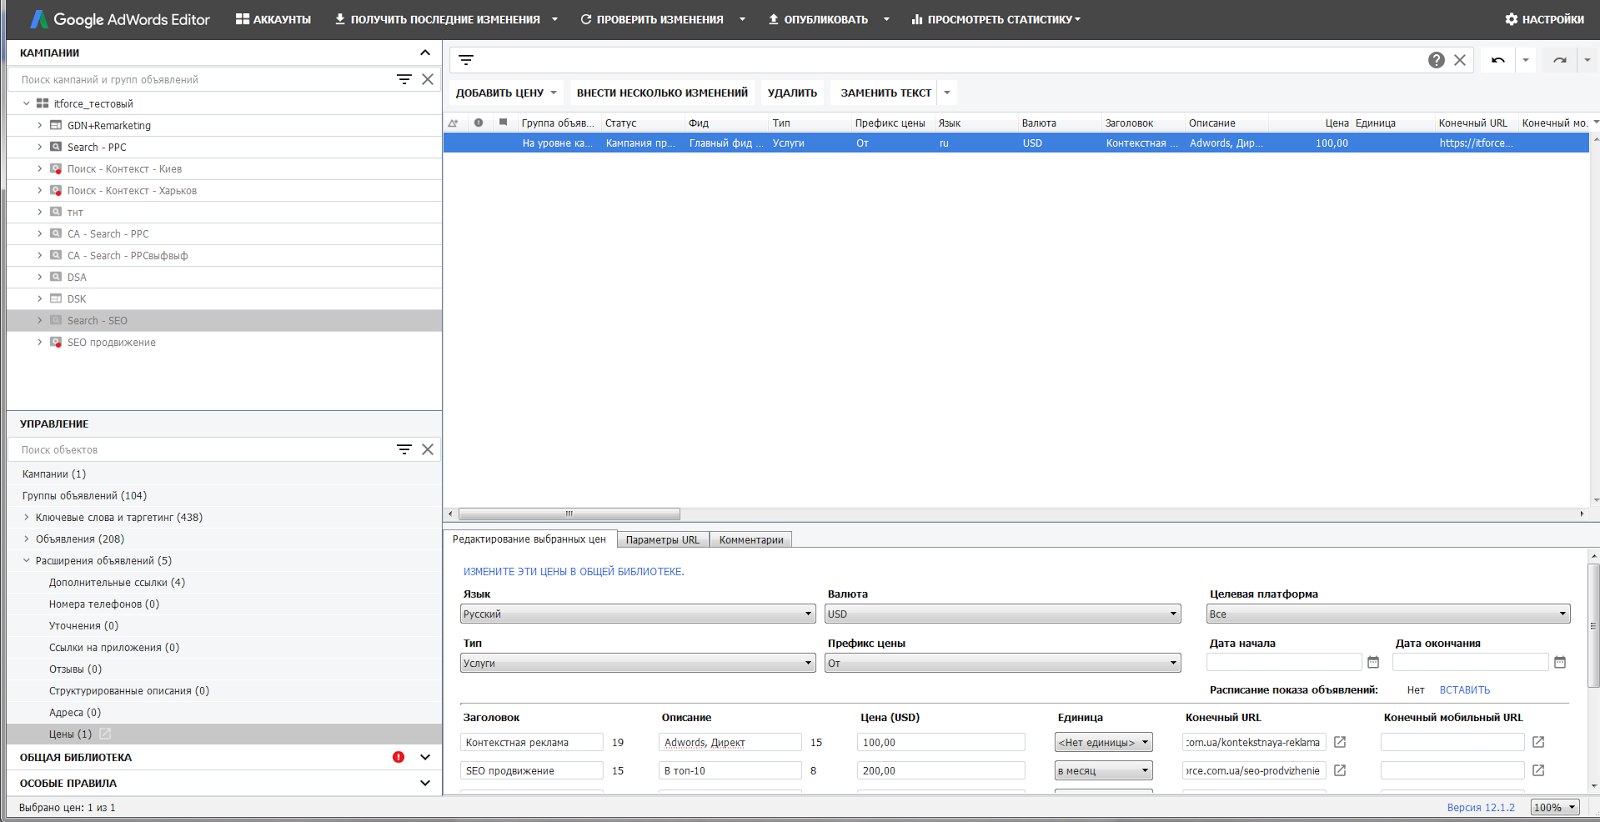This screenshot has width=1600, height=822.
Task: Click the comment column header icon
Action: coord(503,123)
